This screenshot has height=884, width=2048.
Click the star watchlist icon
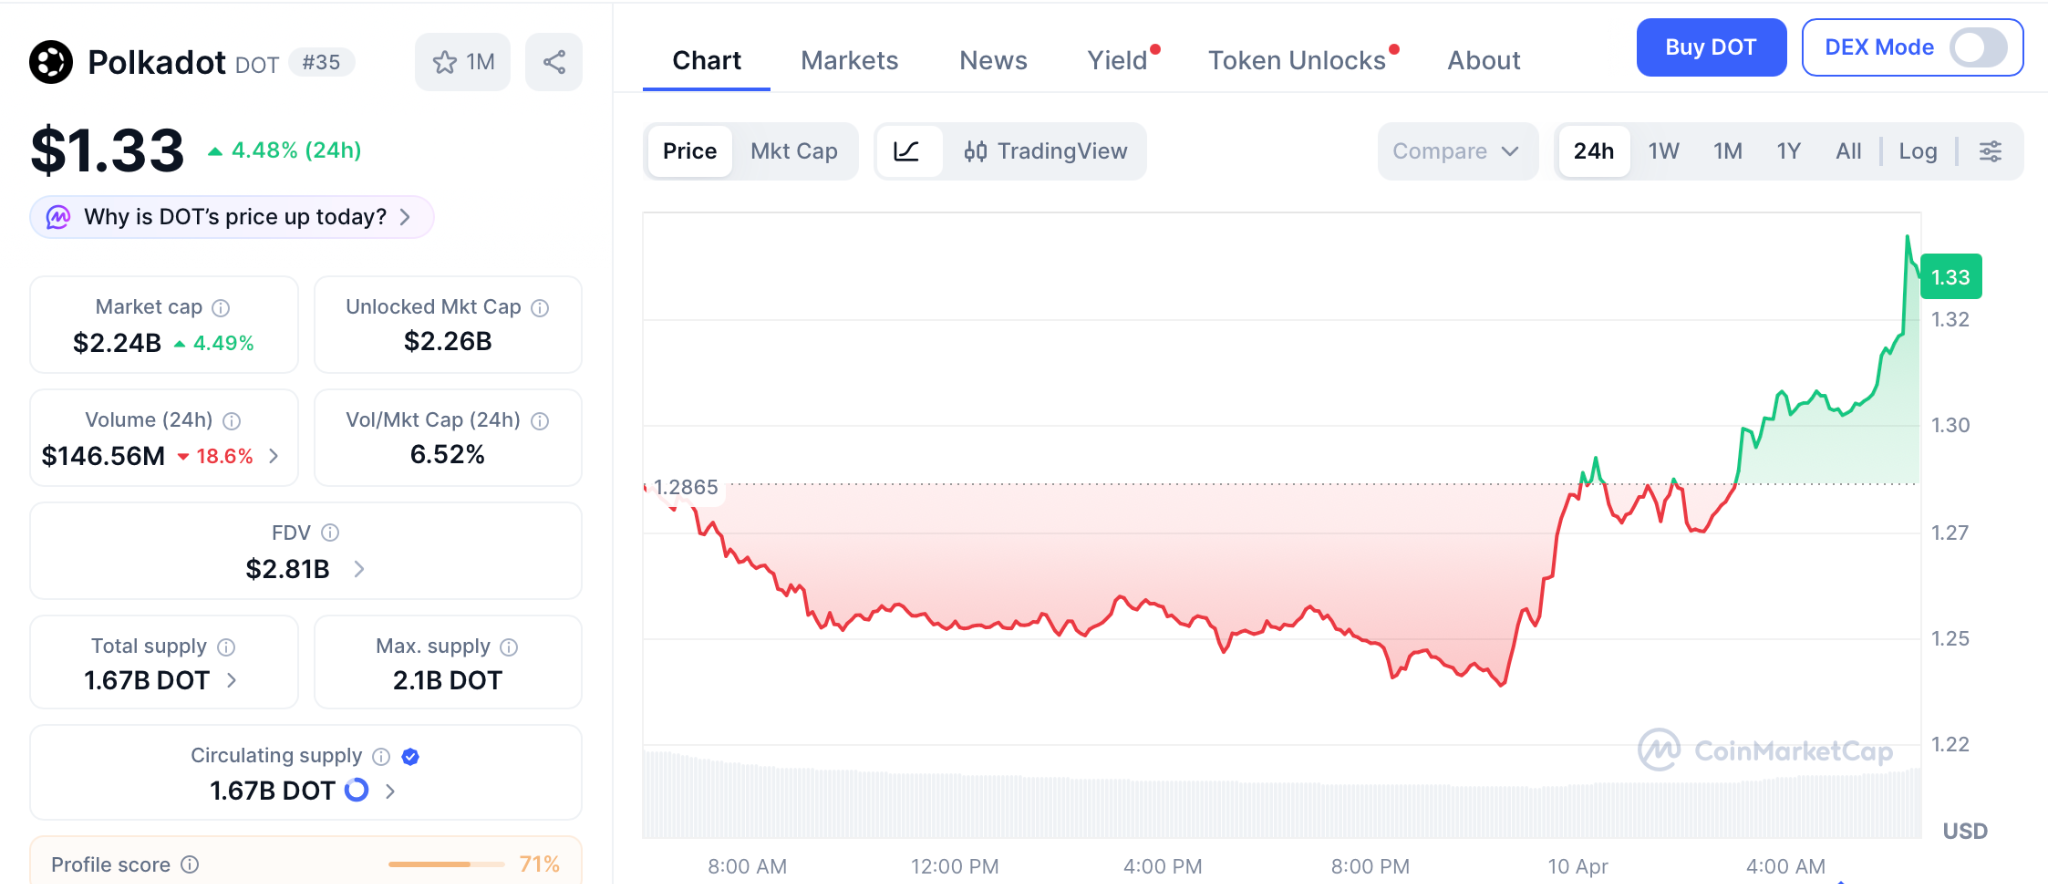point(445,62)
